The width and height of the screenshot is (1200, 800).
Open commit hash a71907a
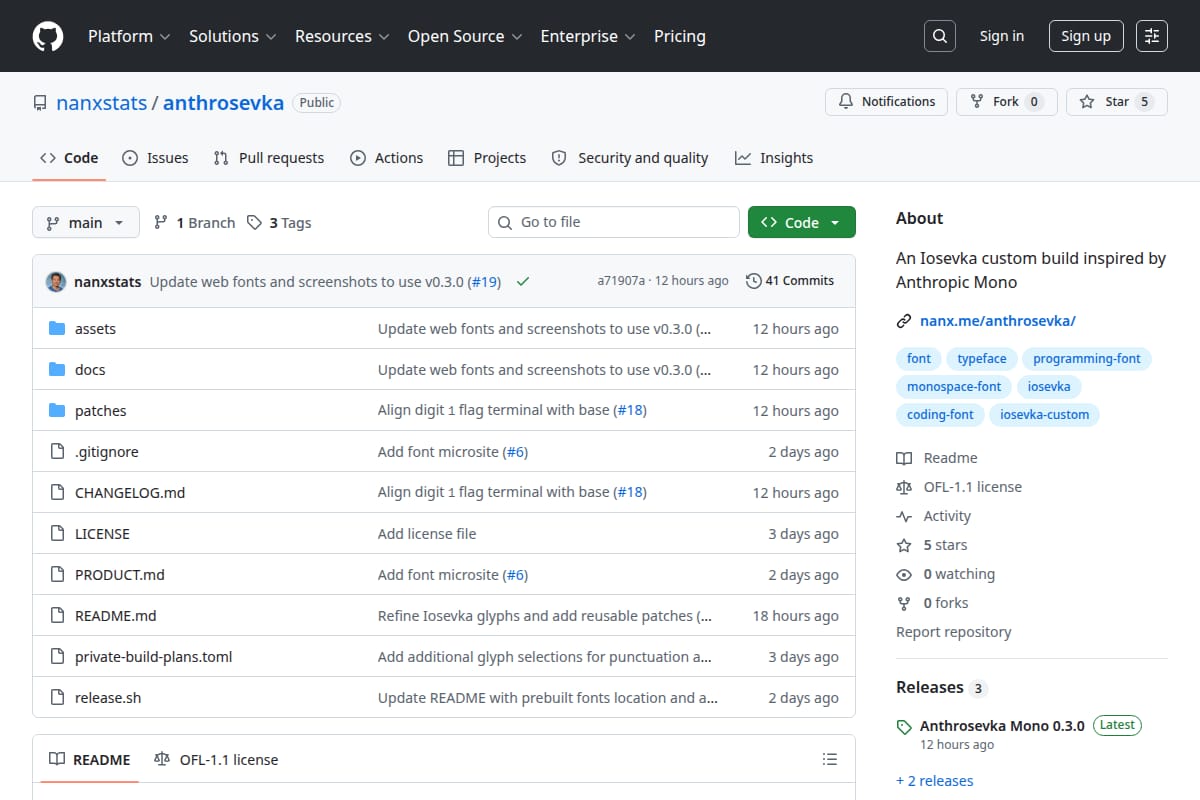tap(621, 281)
